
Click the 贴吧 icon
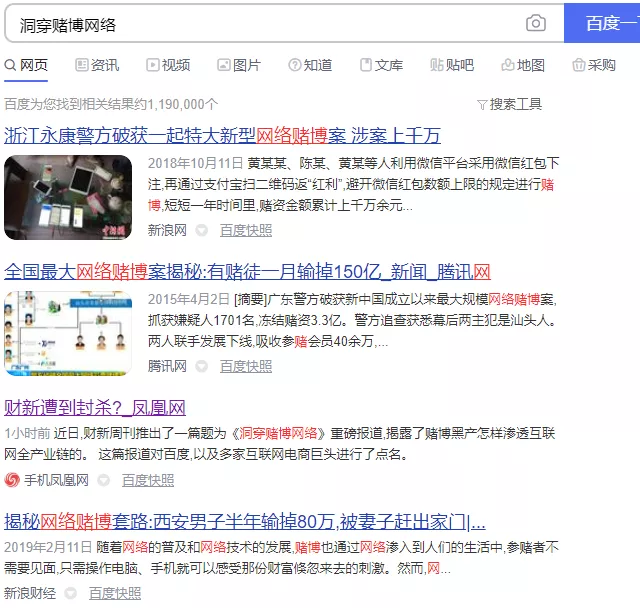pos(437,65)
